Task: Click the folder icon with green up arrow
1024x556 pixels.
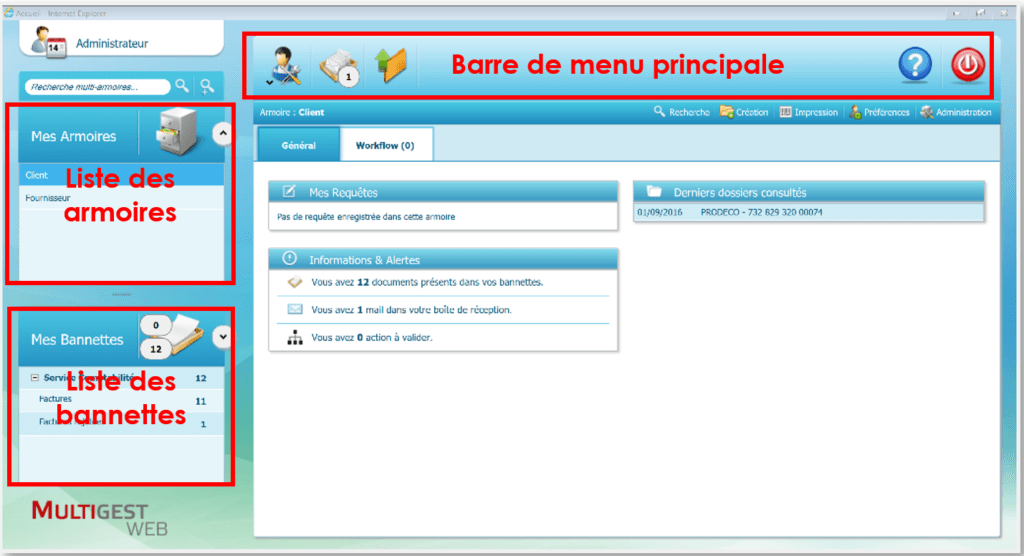Action: tap(391, 65)
